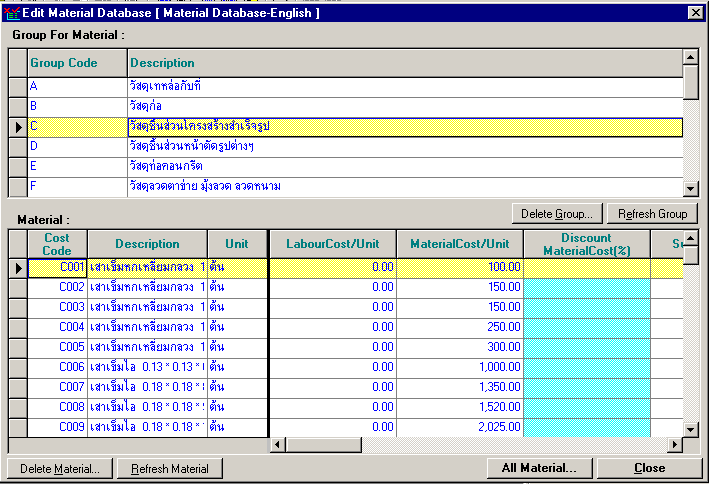Click the unit cell in C005 row
Image resolution: width=709 pixels, height=484 pixels.
237,347
